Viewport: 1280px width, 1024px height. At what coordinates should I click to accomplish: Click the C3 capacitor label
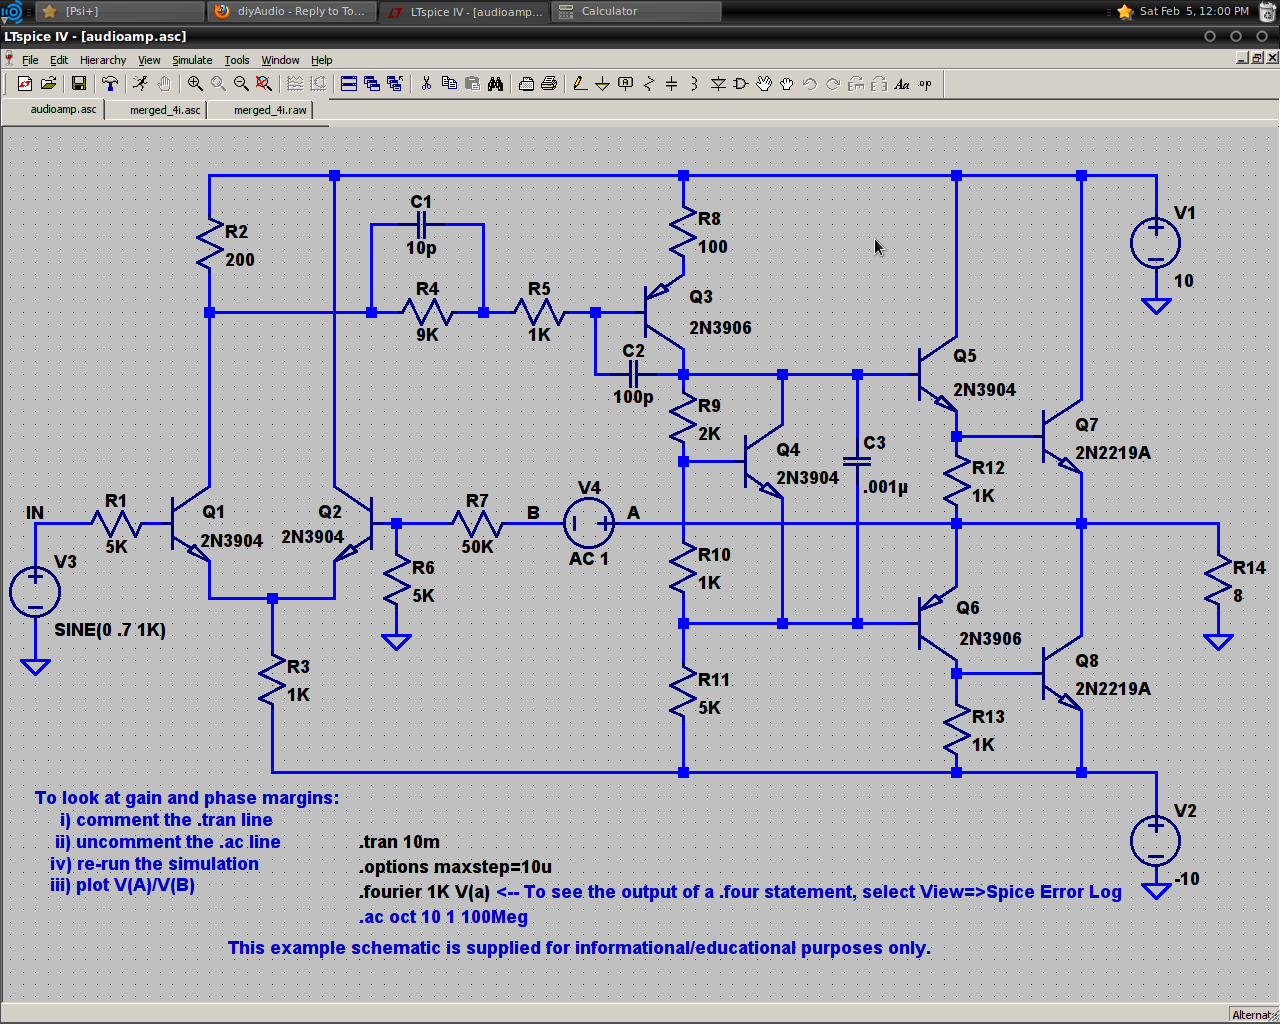point(874,443)
